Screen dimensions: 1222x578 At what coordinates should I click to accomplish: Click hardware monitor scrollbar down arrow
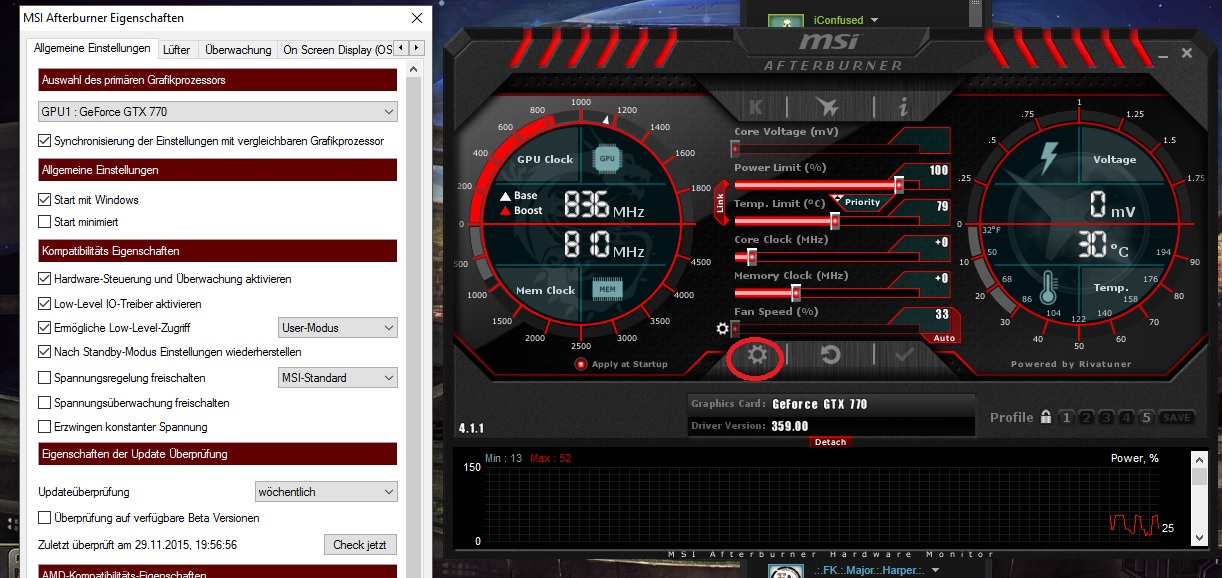pos(1200,537)
